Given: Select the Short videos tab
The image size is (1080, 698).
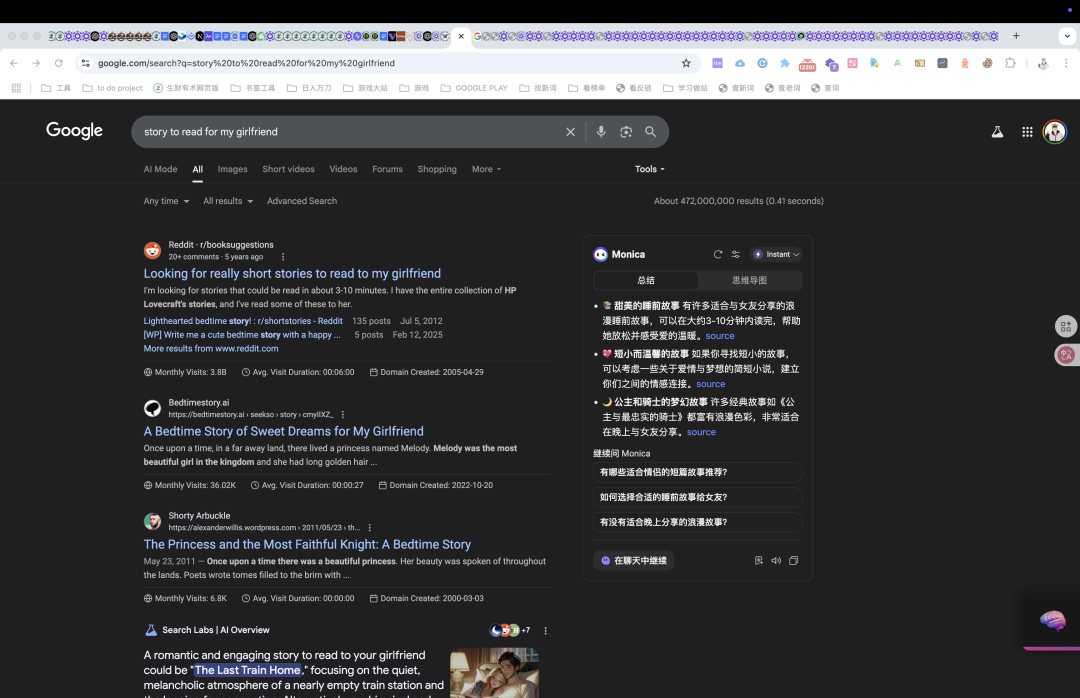Looking at the screenshot, I should (288, 169).
